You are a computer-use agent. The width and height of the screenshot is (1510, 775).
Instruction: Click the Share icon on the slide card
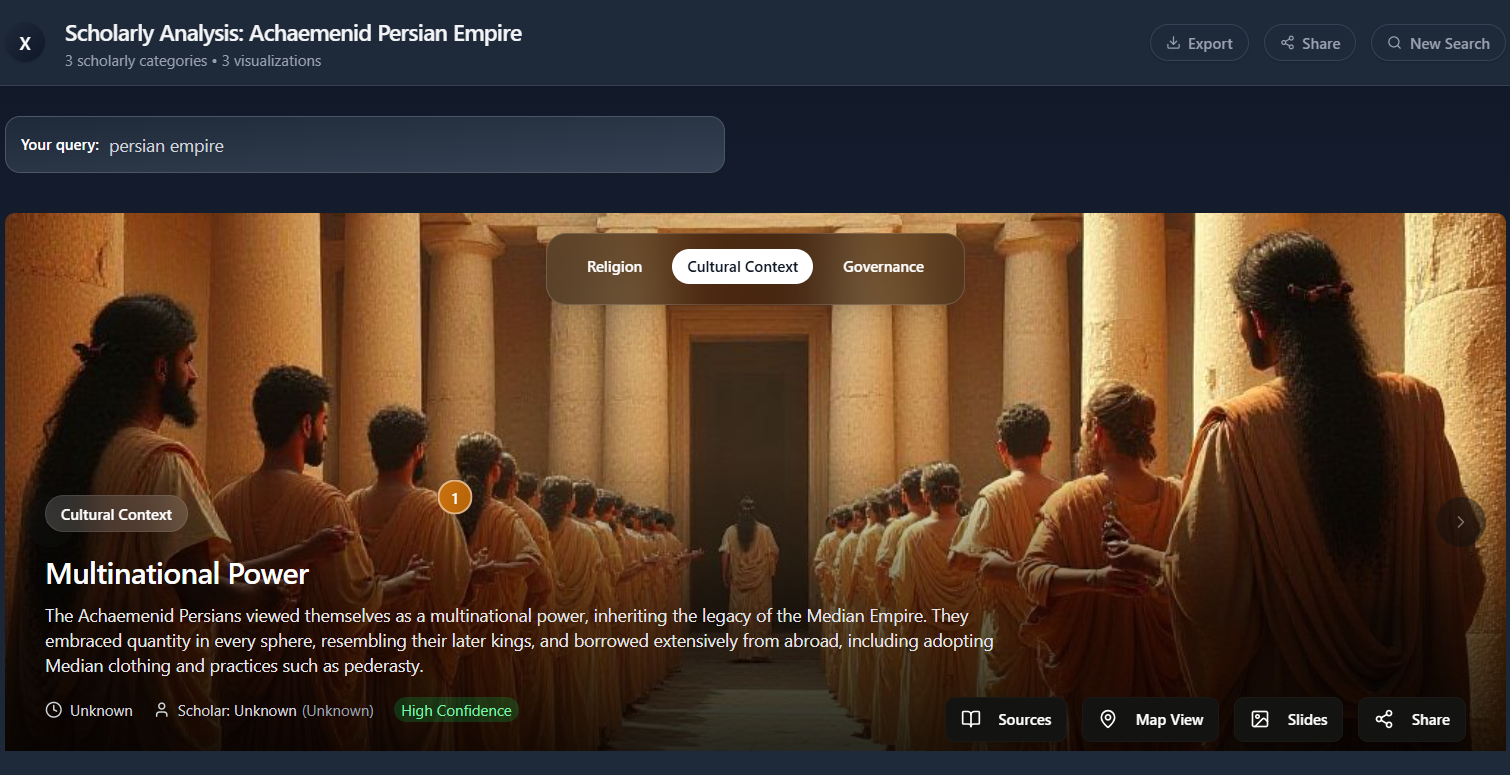pyautogui.click(x=1384, y=719)
